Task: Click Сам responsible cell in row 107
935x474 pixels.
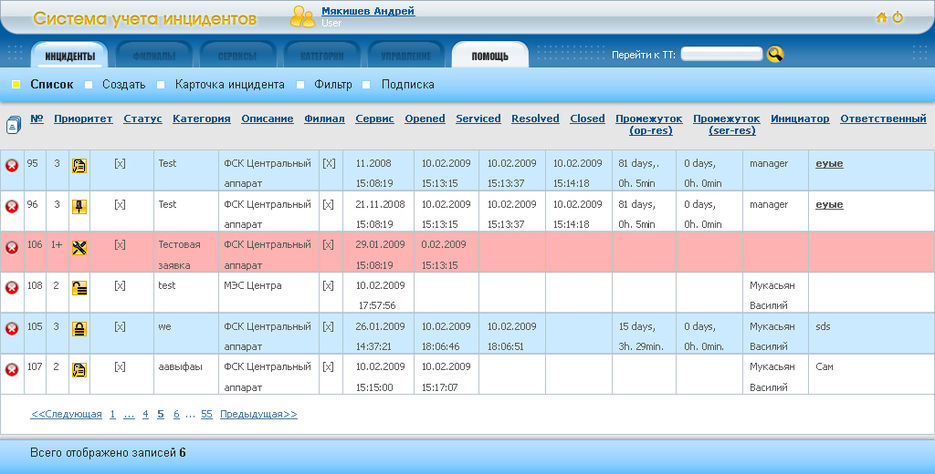Action: point(871,375)
